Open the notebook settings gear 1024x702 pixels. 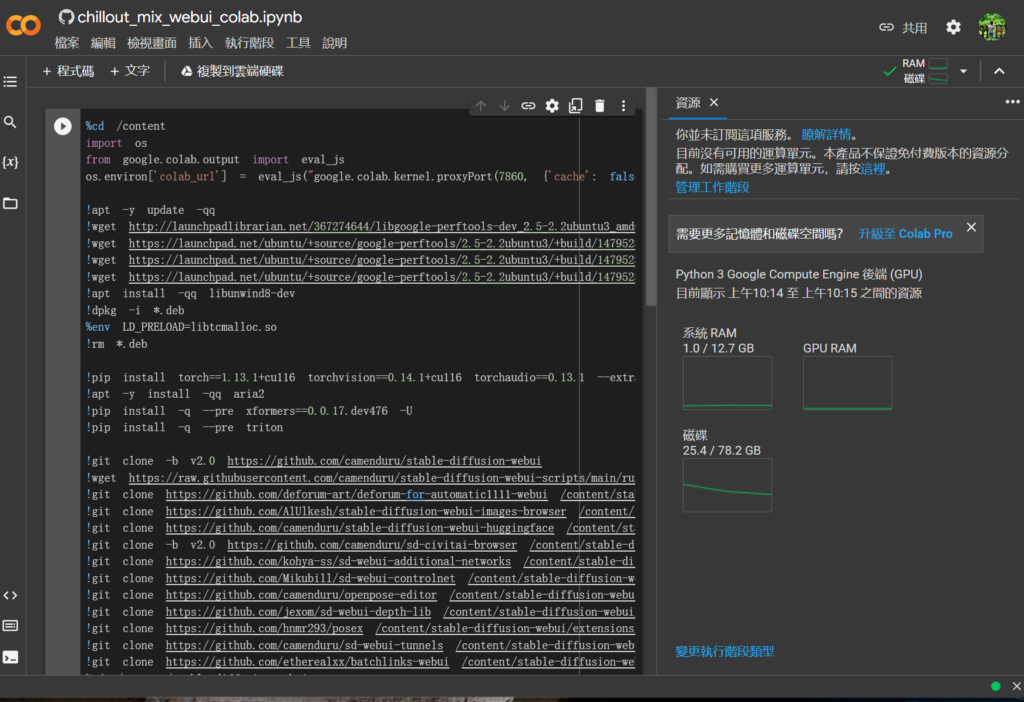[953, 27]
